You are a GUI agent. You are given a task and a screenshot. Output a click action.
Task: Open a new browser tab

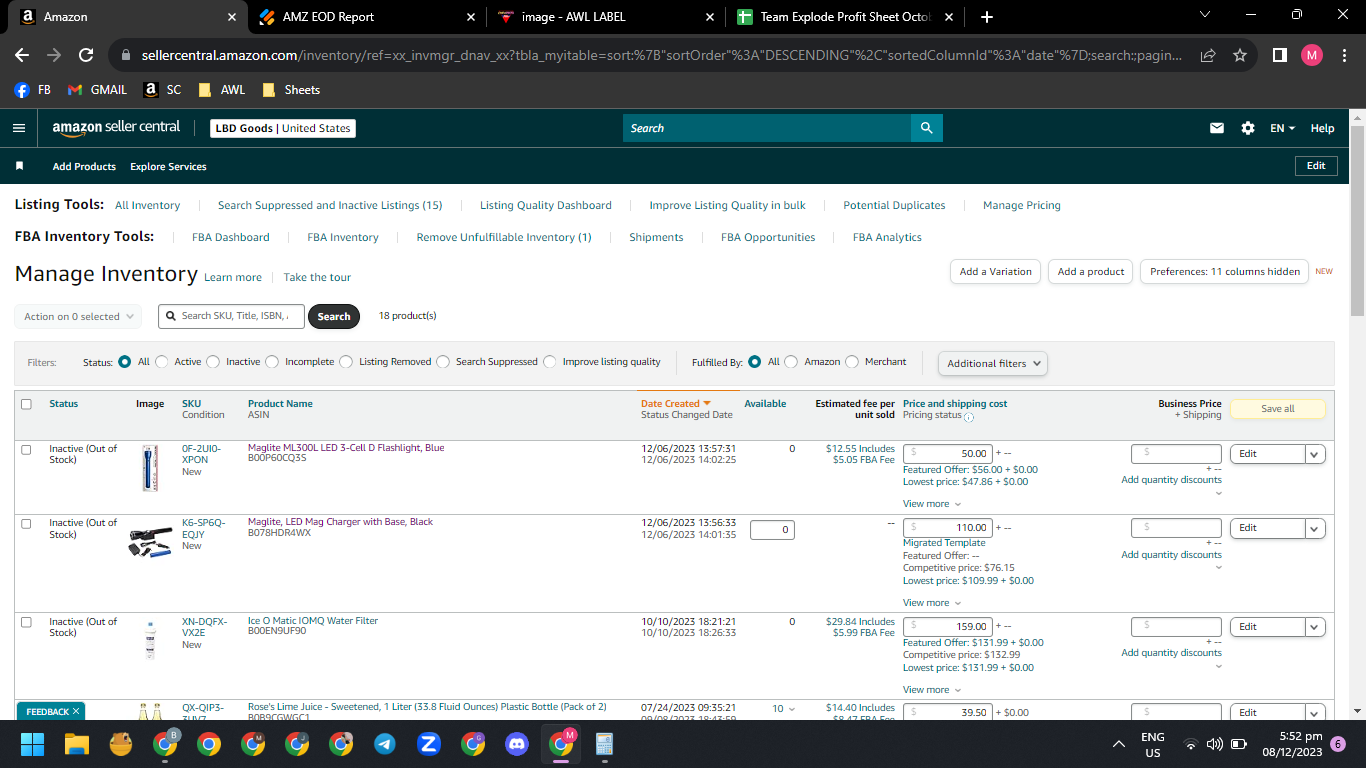pos(987,17)
